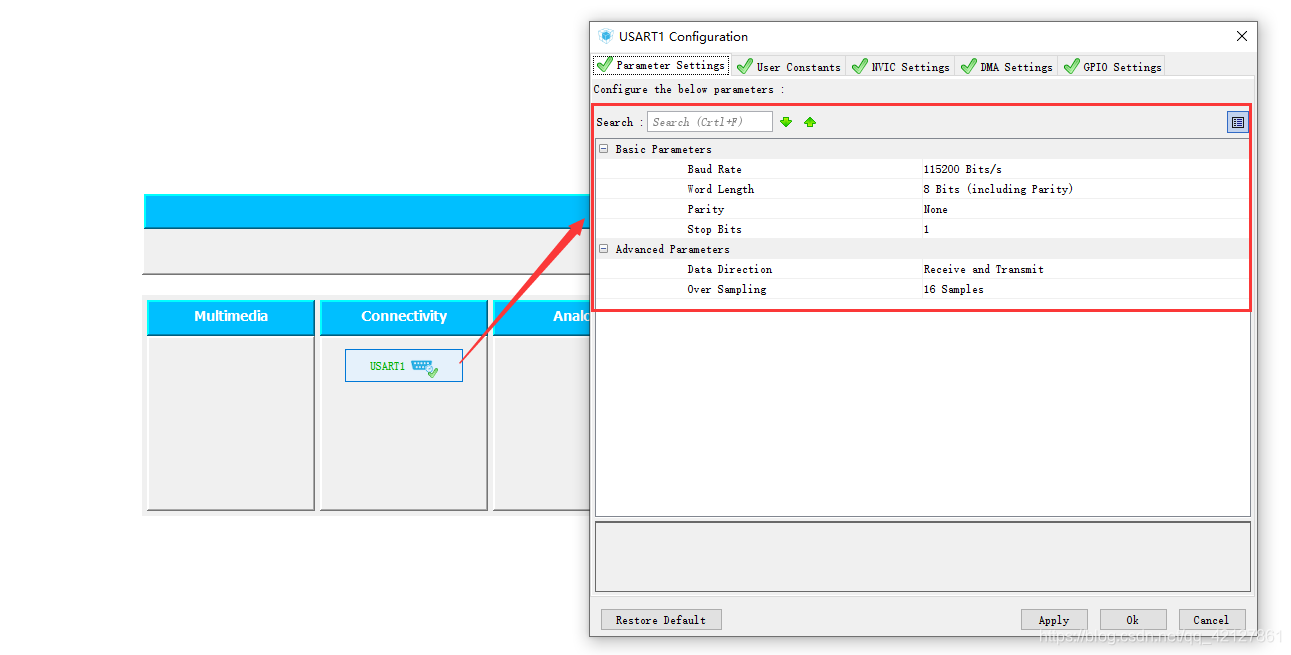Select the Word Length parameter label
The width and height of the screenshot is (1291, 655).
pos(720,189)
